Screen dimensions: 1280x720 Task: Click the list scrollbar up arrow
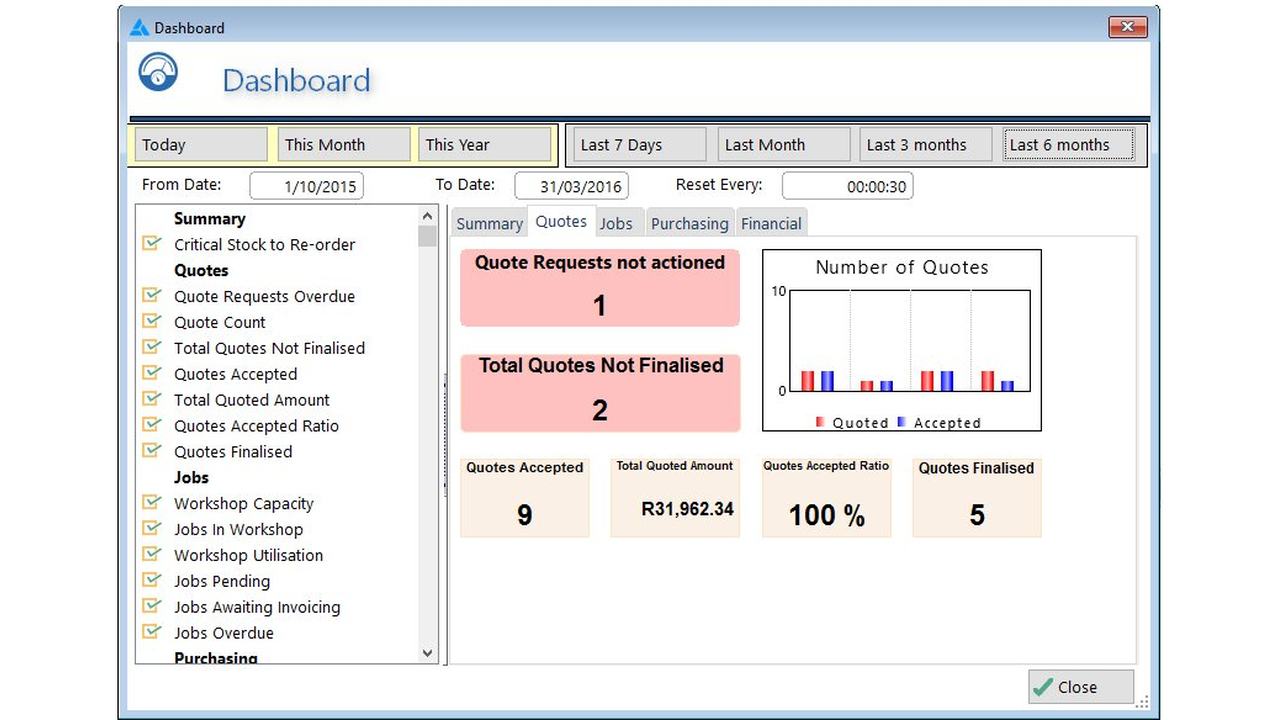(x=428, y=216)
